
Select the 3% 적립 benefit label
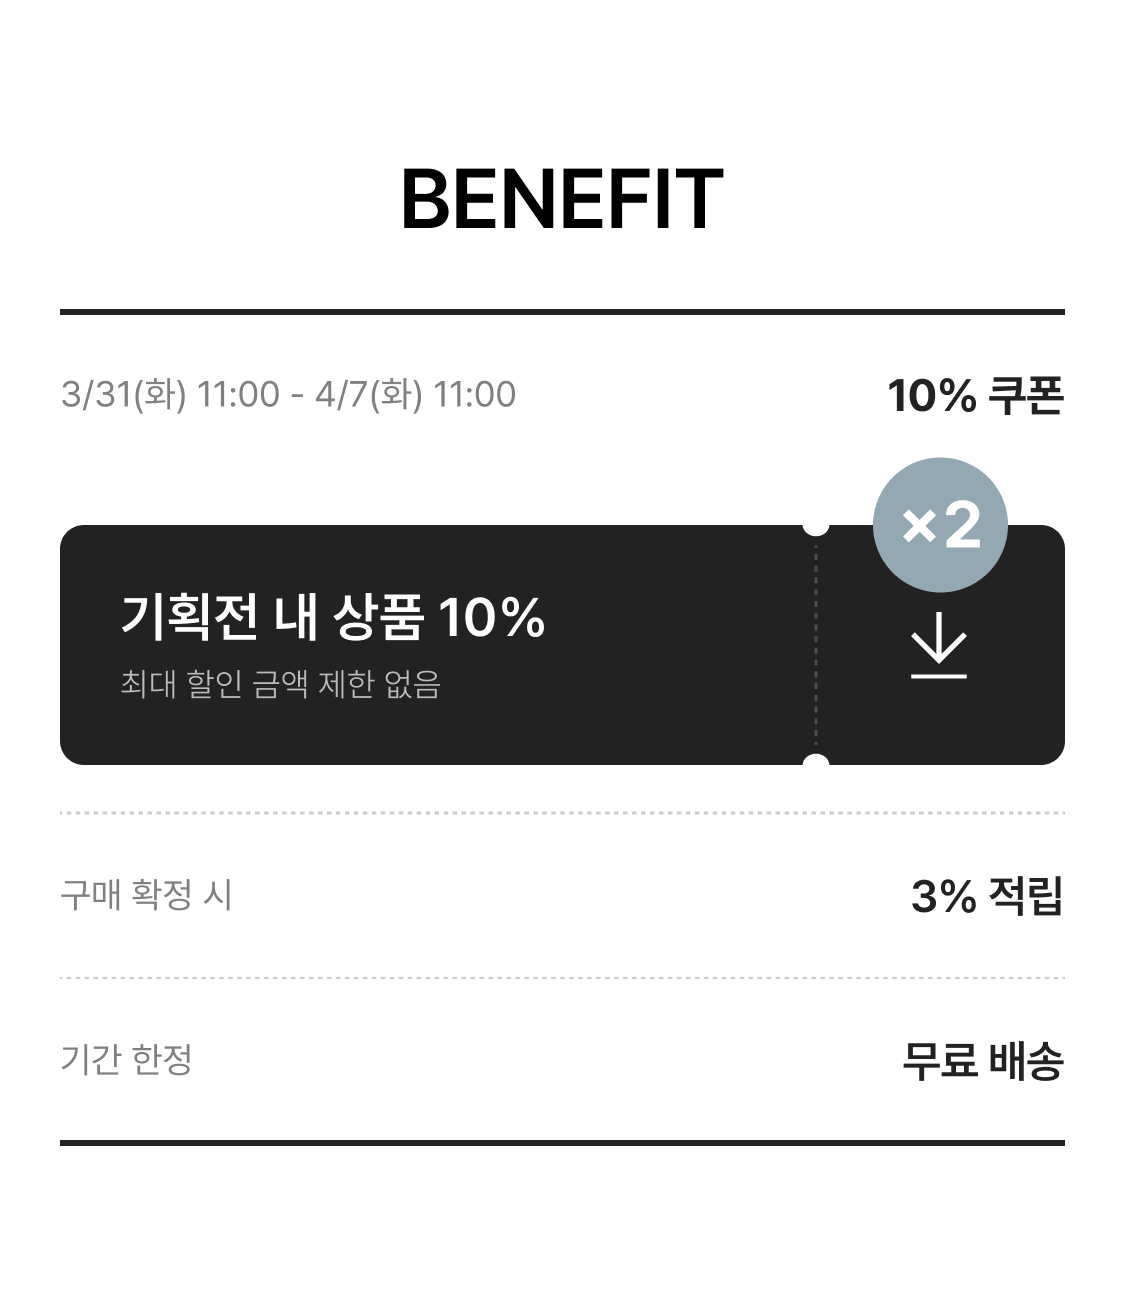click(986, 895)
